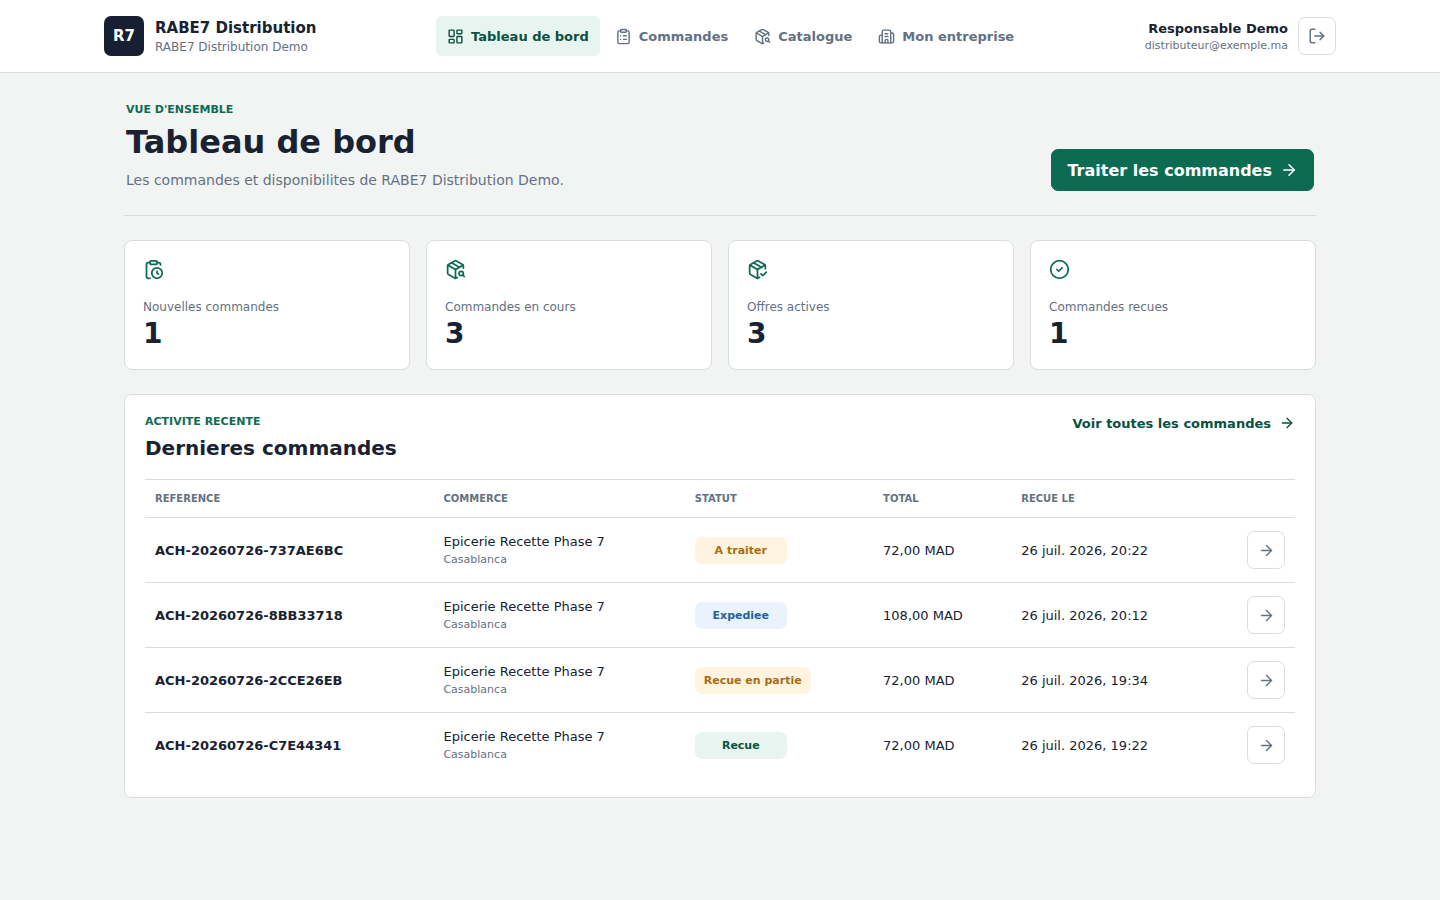Click the 108,00 MAD total
Viewport: 1440px width, 900px height.
(x=923, y=615)
